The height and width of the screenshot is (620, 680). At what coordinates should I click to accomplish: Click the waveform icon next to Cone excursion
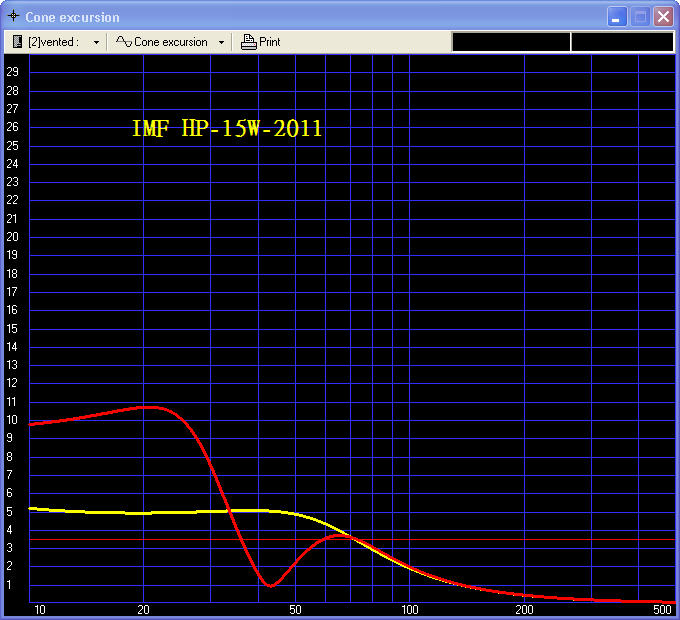(124, 42)
